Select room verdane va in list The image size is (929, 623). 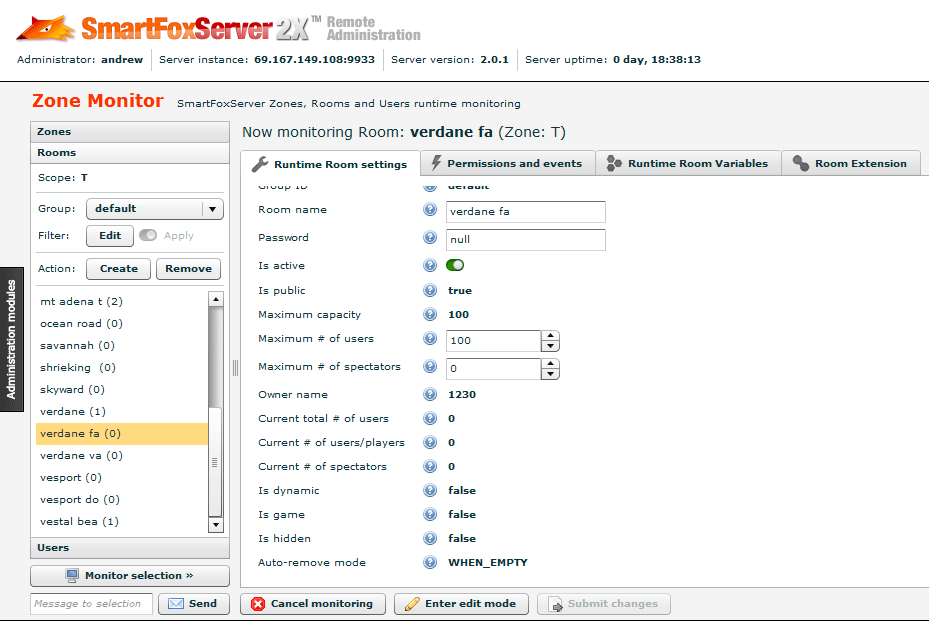pos(81,456)
